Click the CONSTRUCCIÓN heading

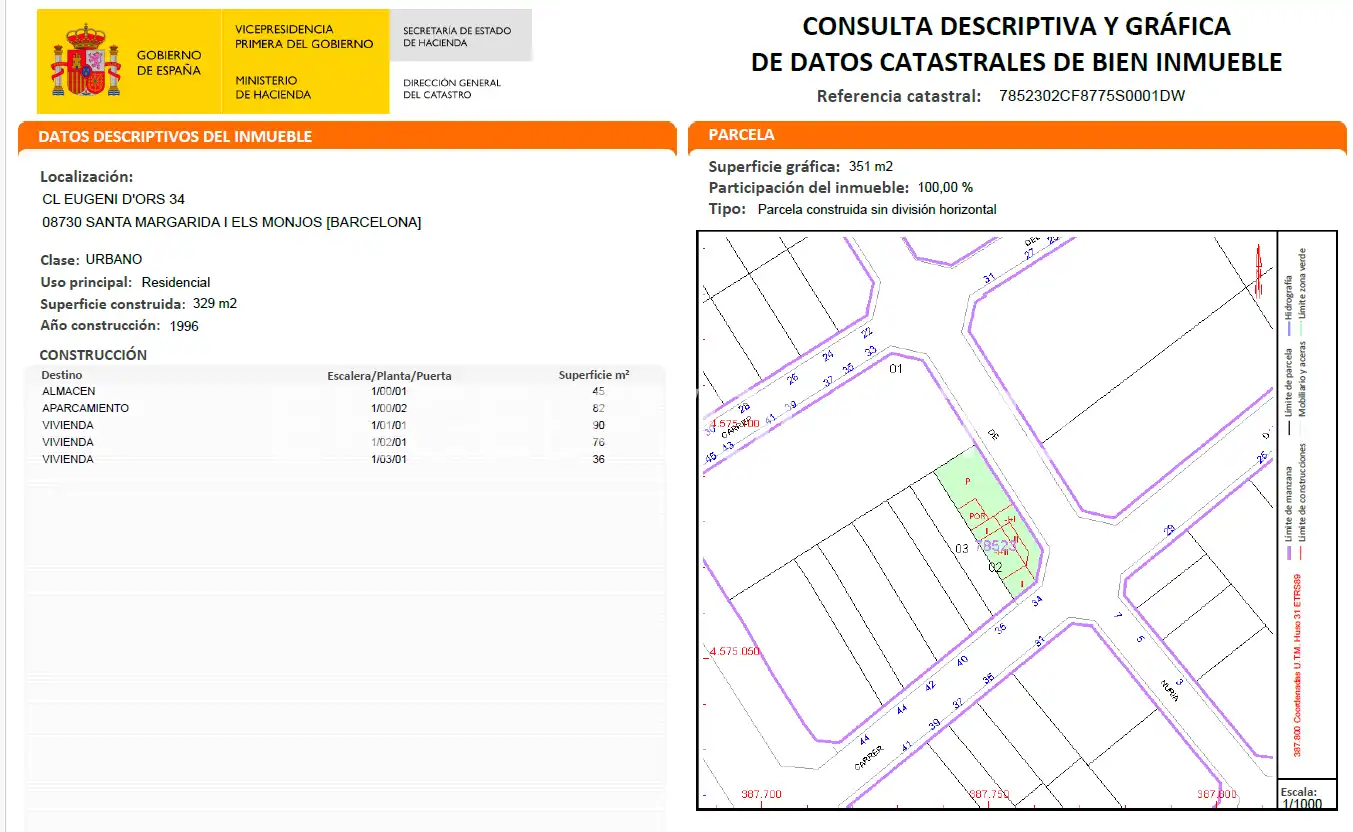point(93,355)
